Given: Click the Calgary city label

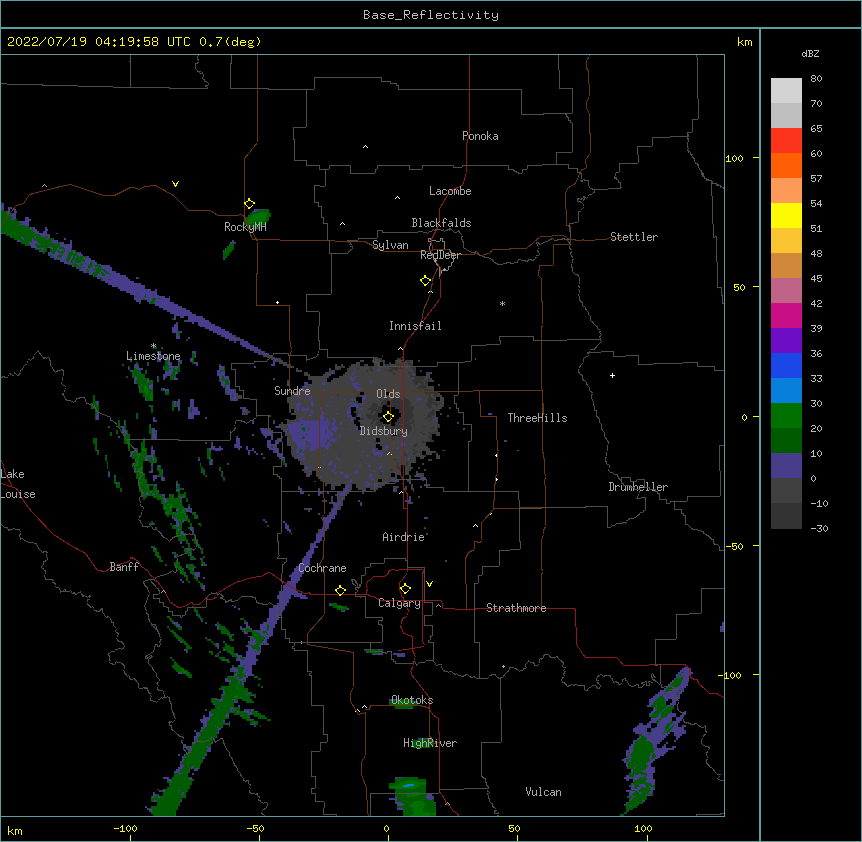Looking at the screenshot, I should tap(399, 603).
